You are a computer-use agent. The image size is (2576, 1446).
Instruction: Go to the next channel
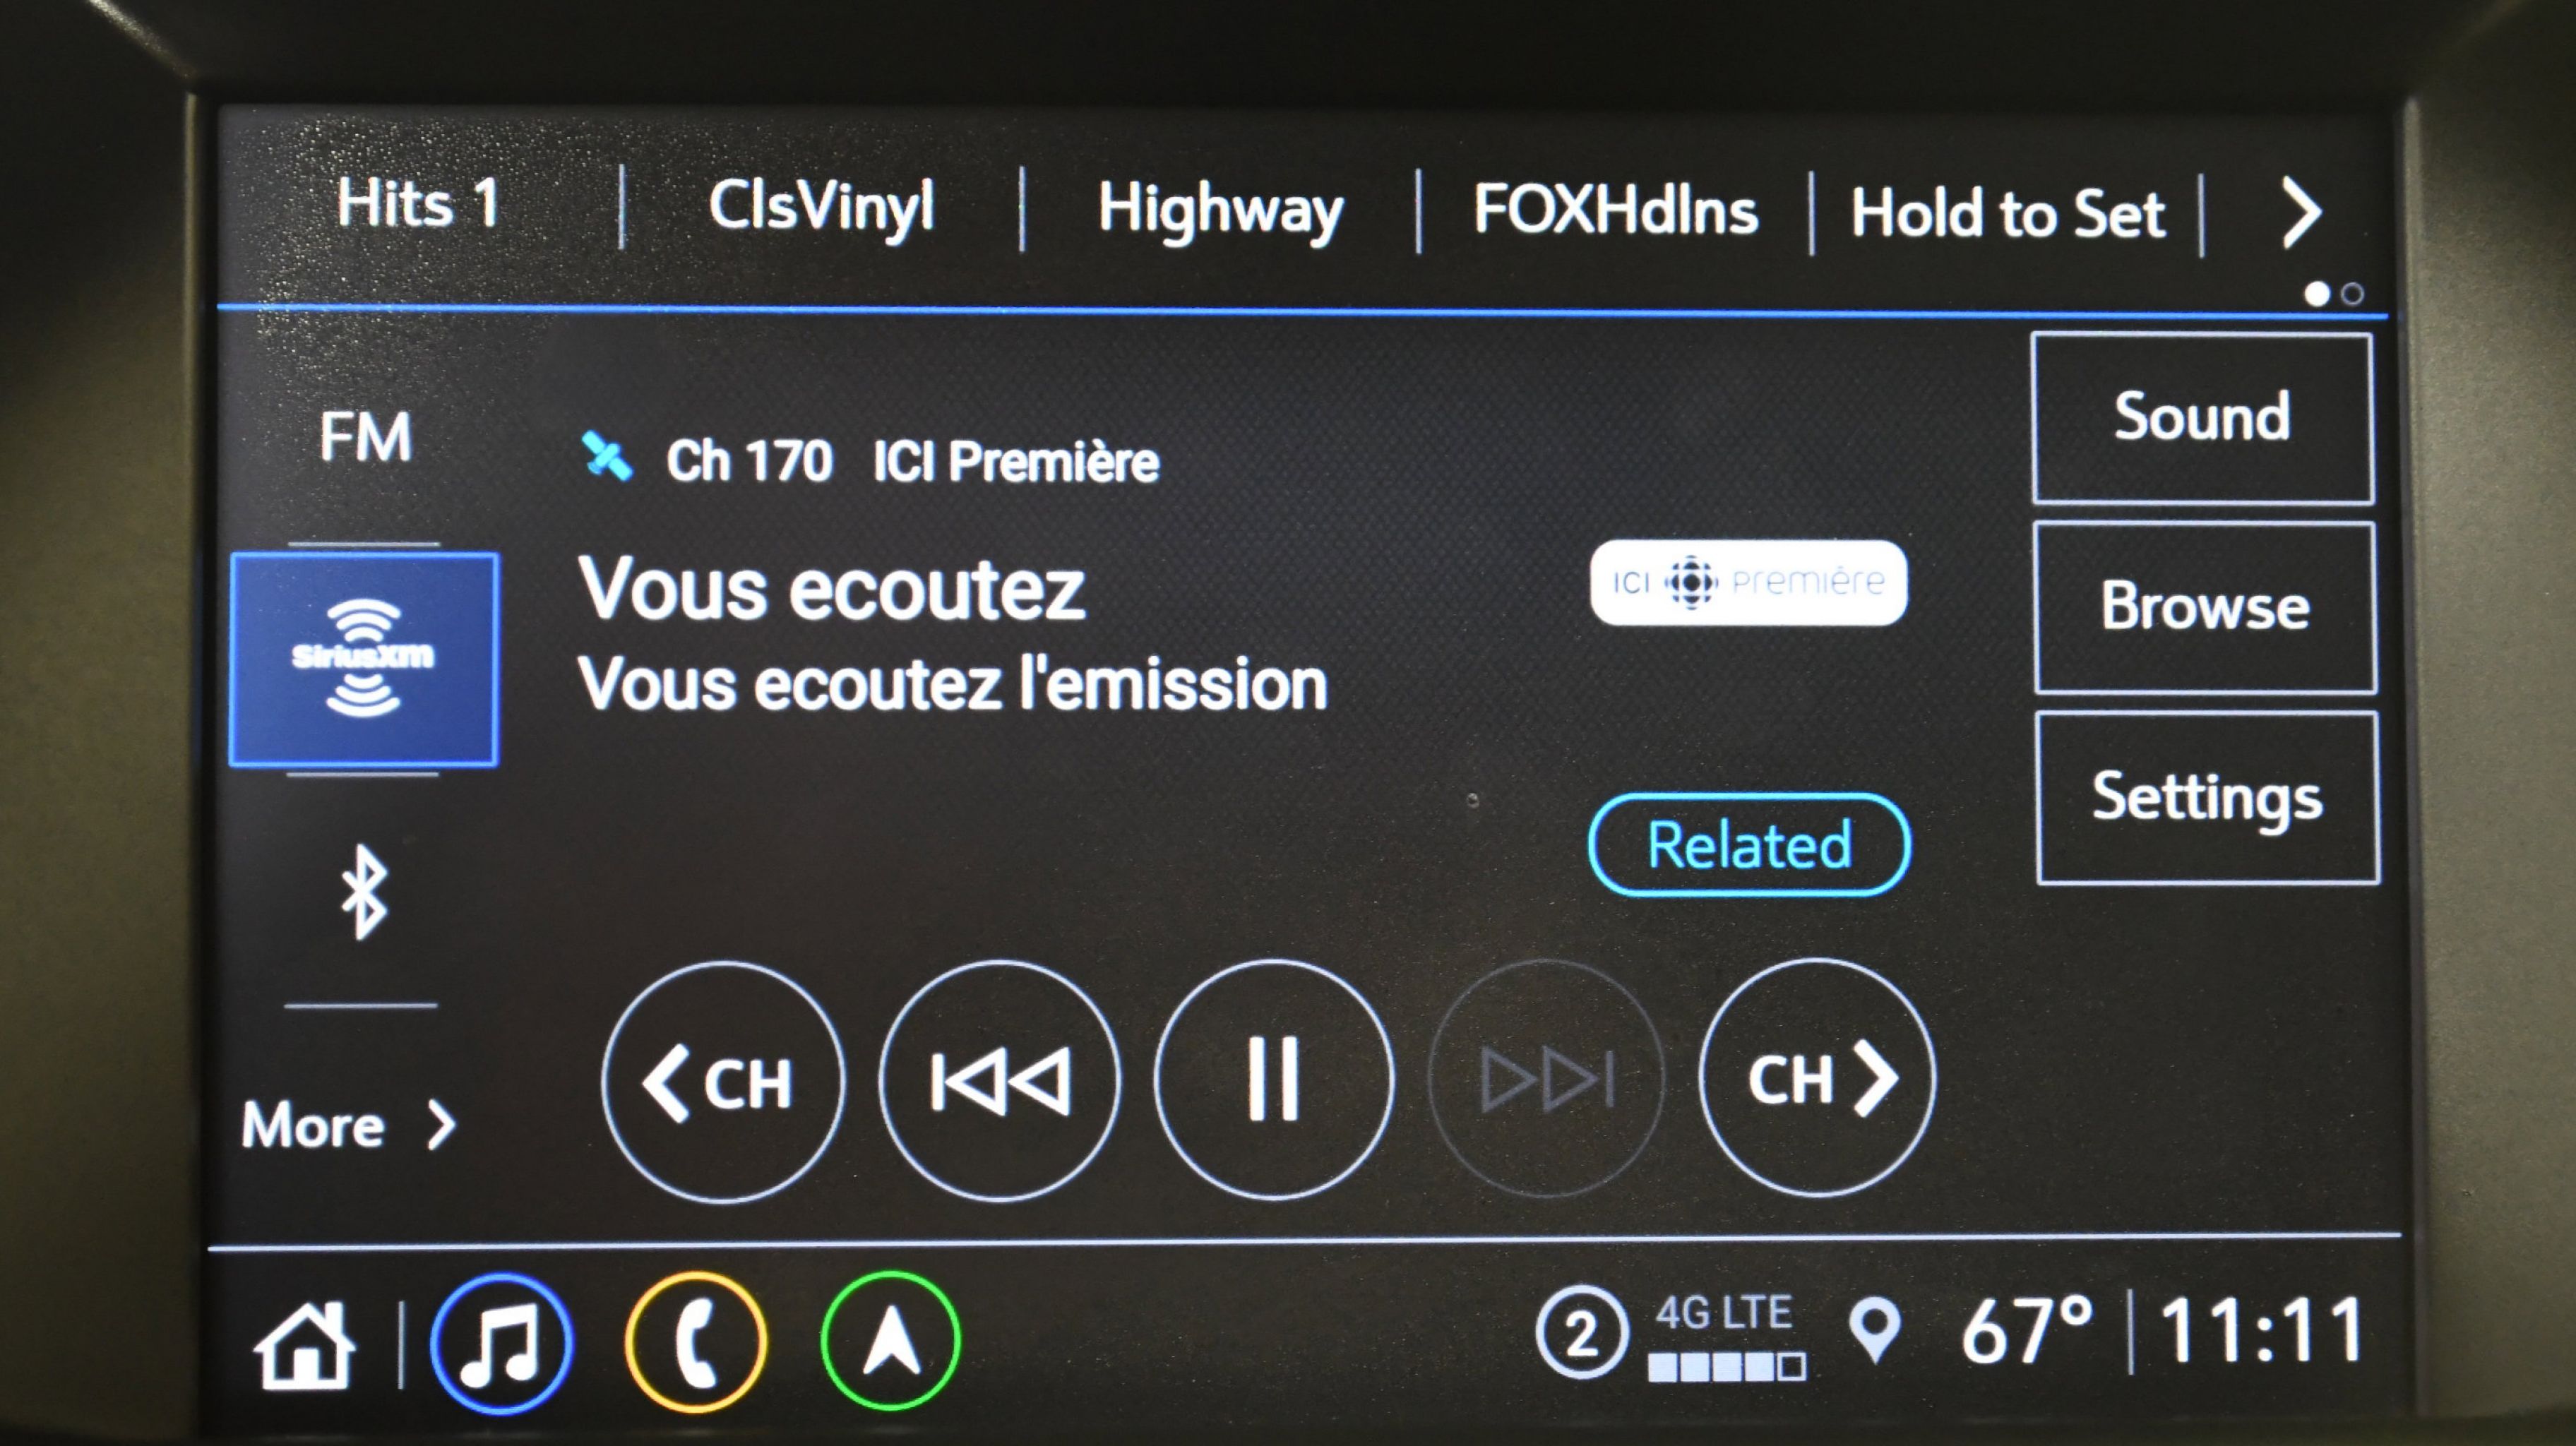click(x=1818, y=1077)
